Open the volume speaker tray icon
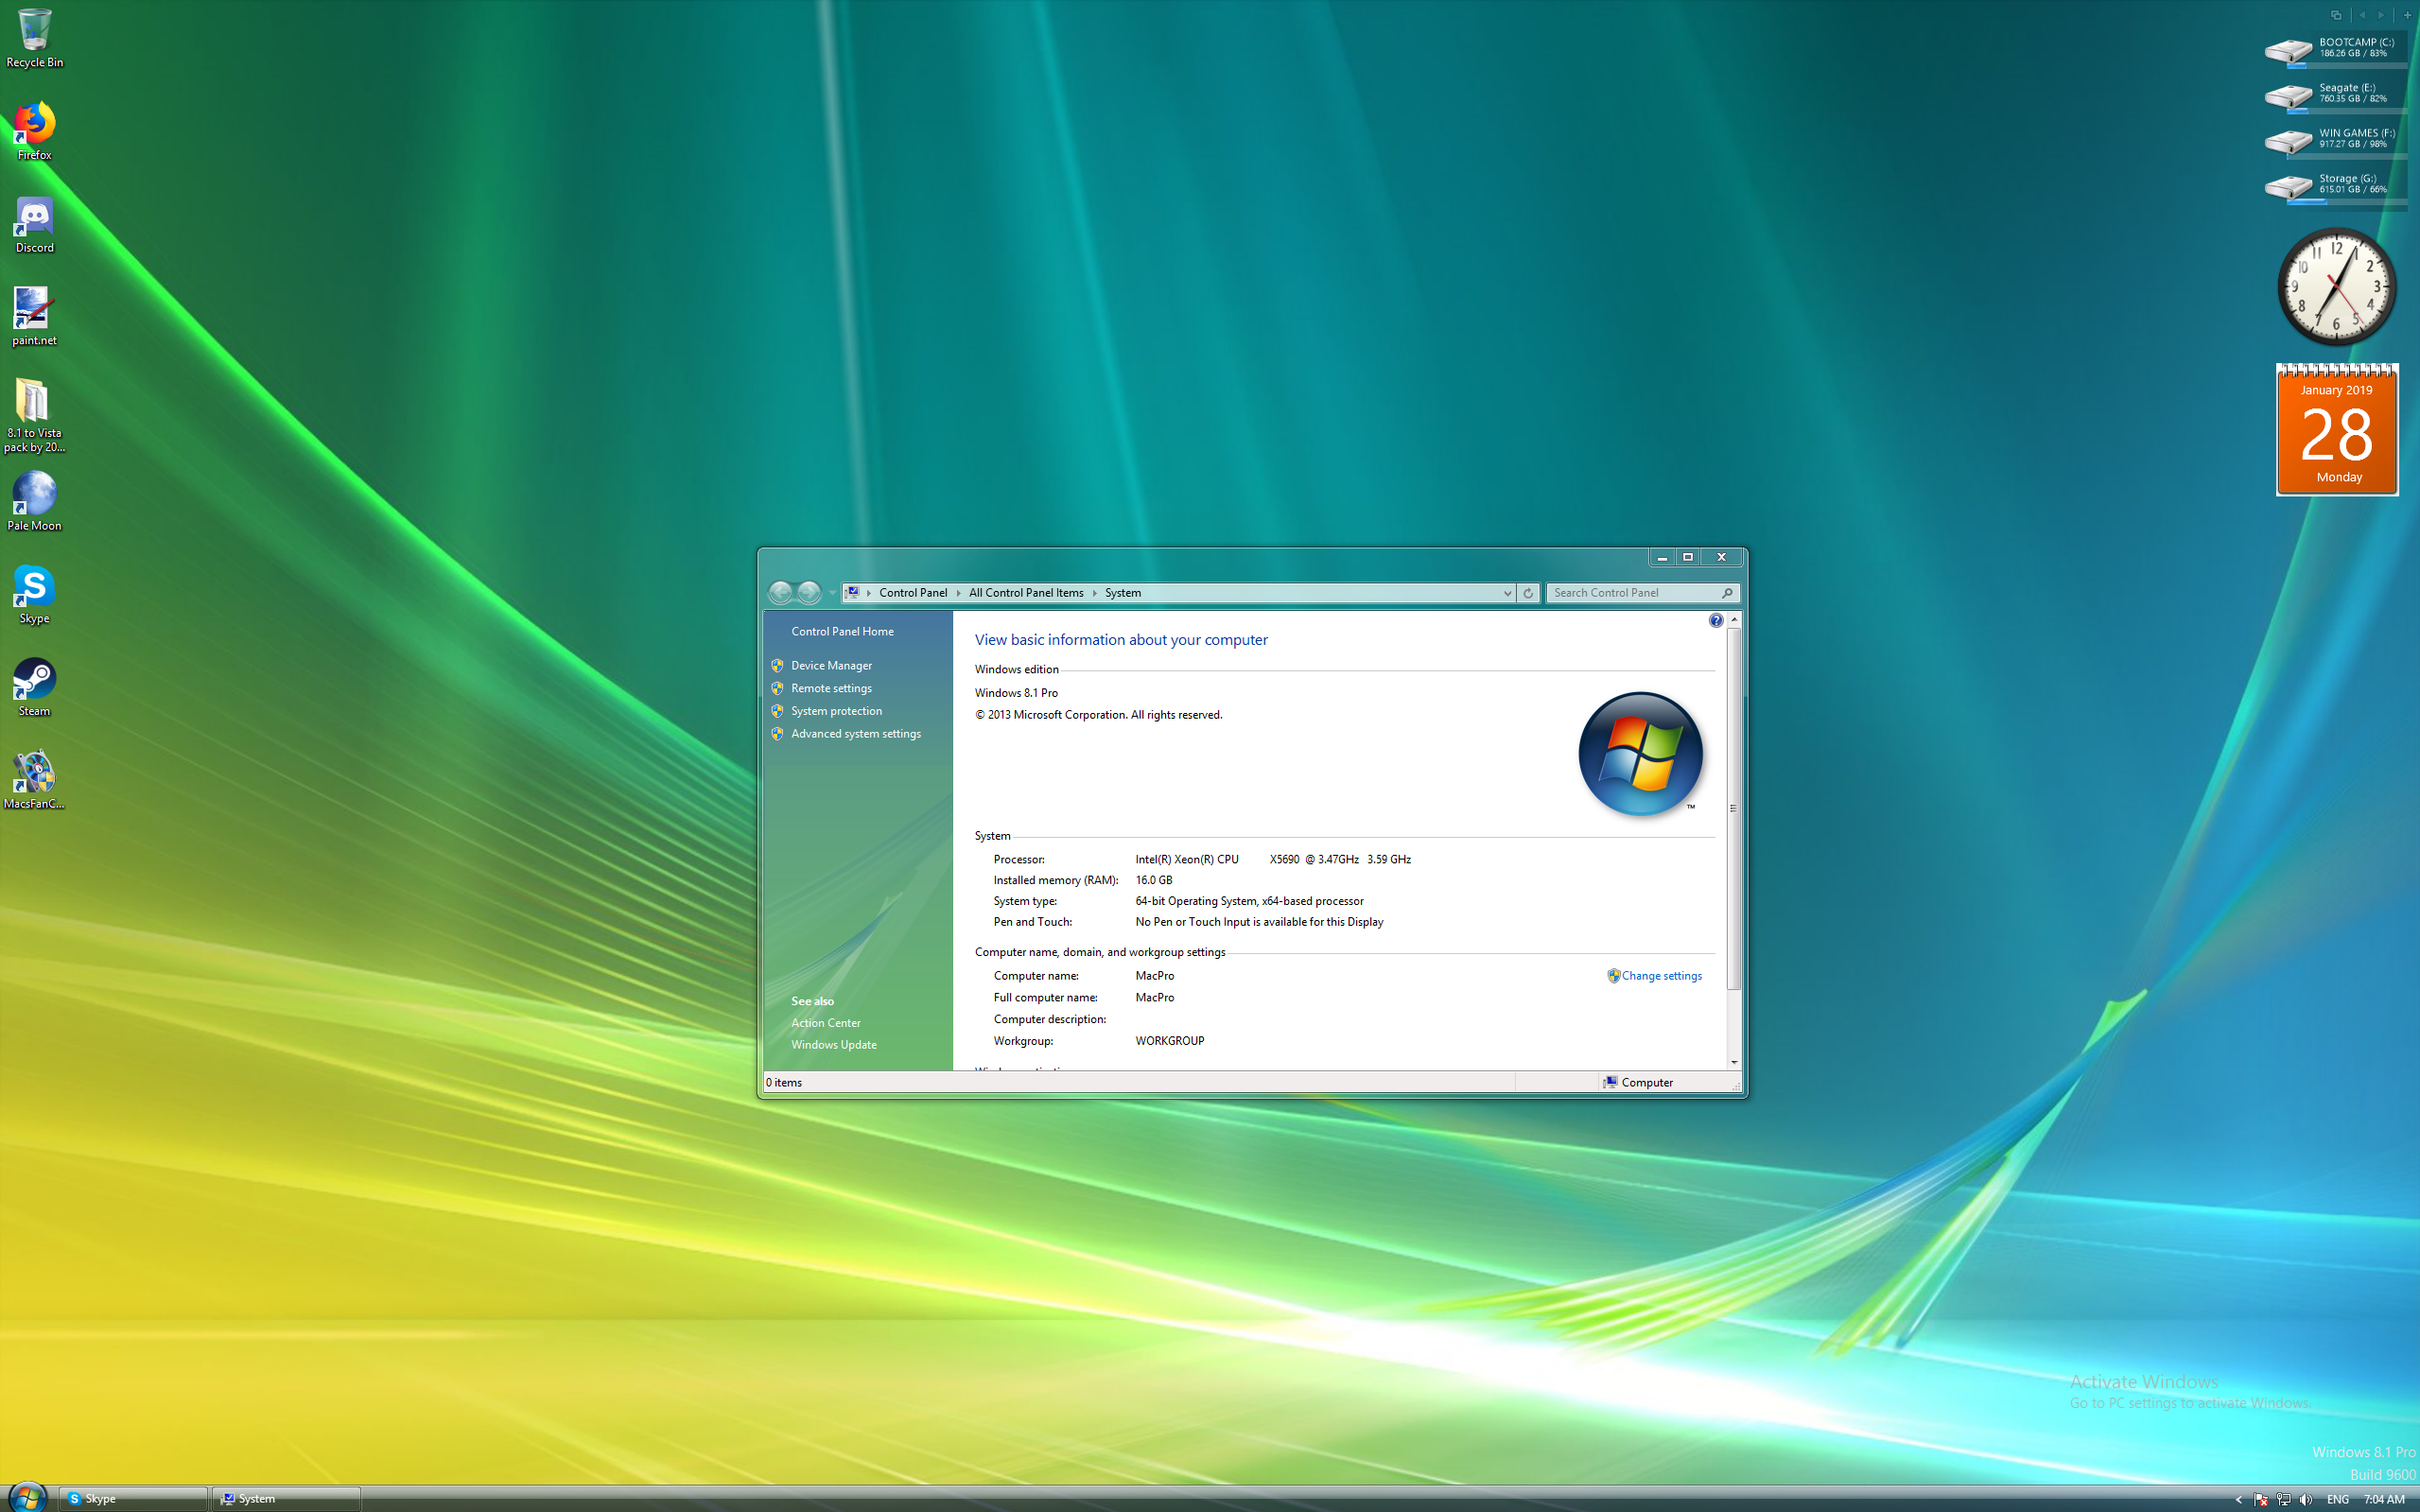The height and width of the screenshot is (1512, 2420). (x=2306, y=1499)
